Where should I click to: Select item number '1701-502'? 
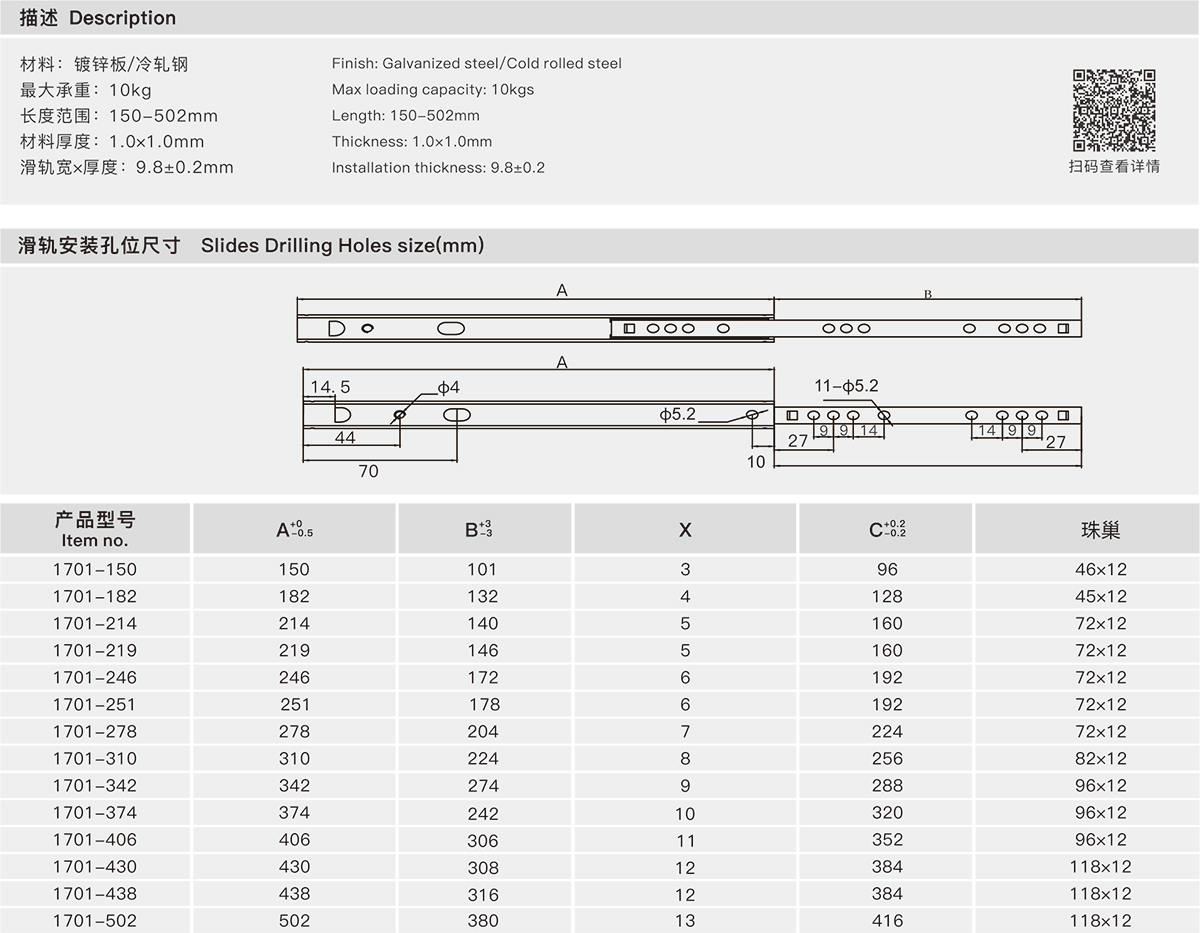pos(95,920)
